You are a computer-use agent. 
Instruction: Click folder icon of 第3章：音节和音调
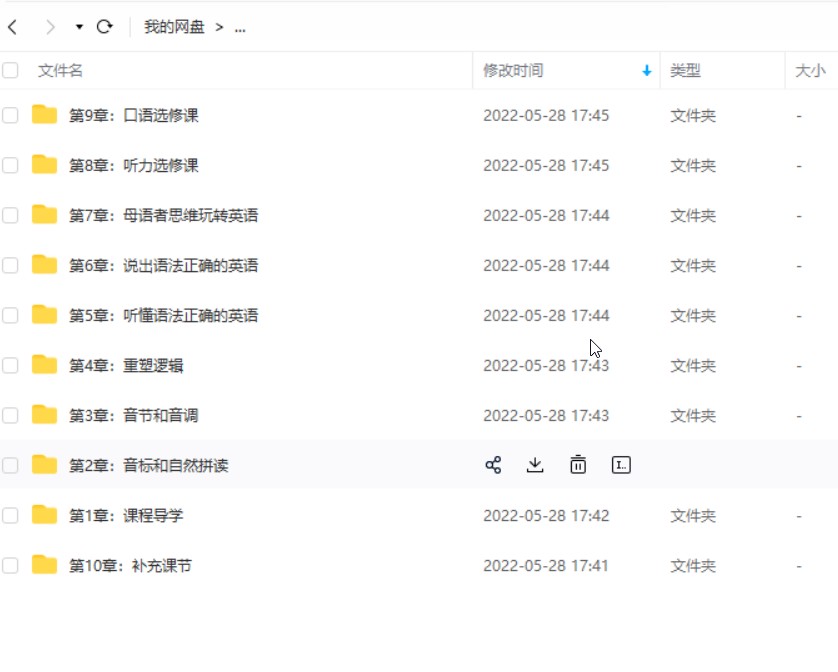click(x=44, y=414)
